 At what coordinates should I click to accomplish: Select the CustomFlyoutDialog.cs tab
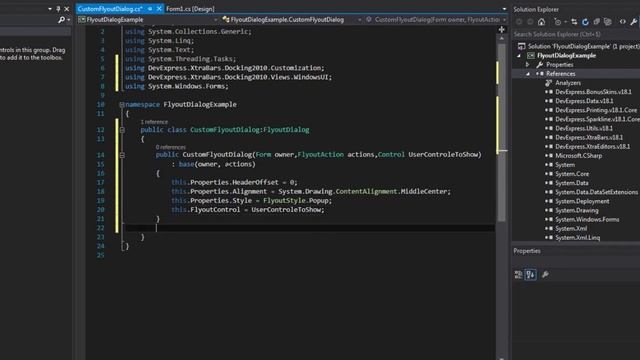click(x=110, y=9)
